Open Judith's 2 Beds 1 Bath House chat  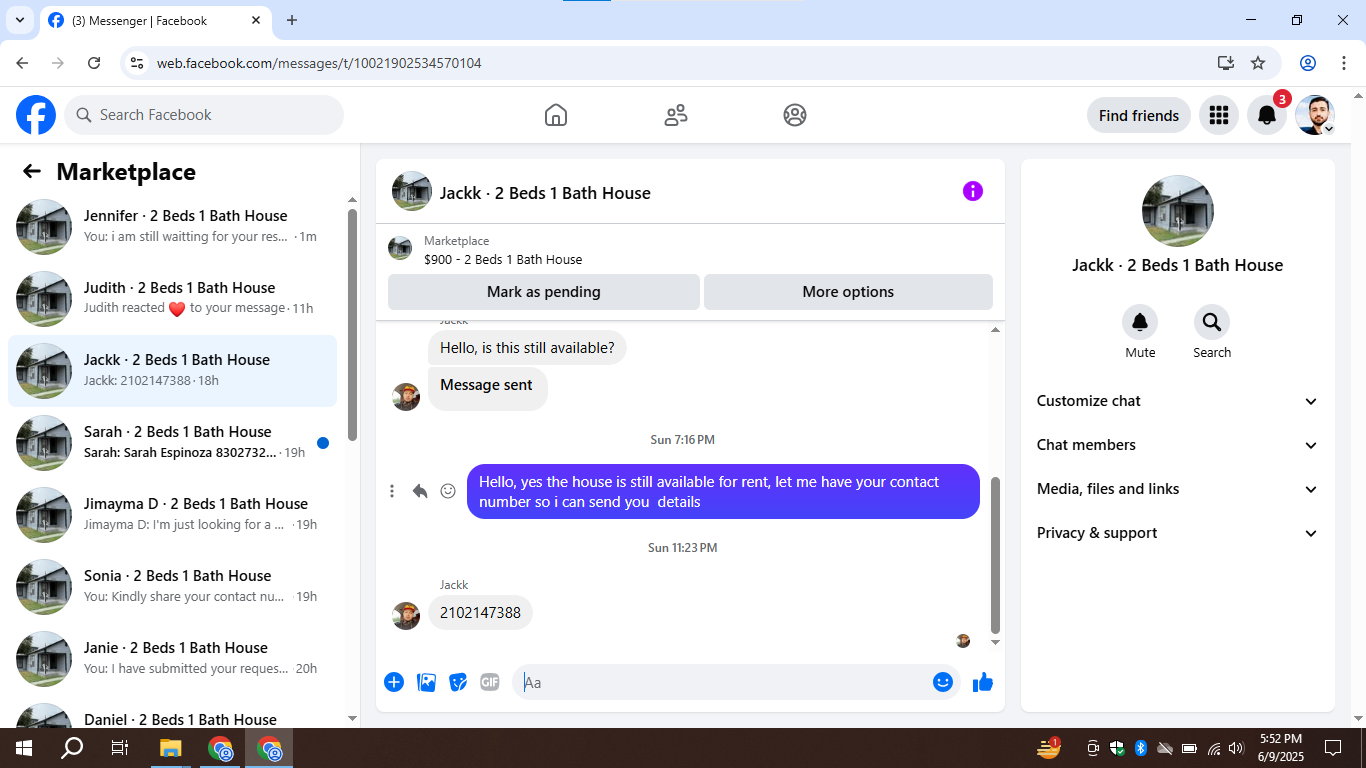coord(172,299)
